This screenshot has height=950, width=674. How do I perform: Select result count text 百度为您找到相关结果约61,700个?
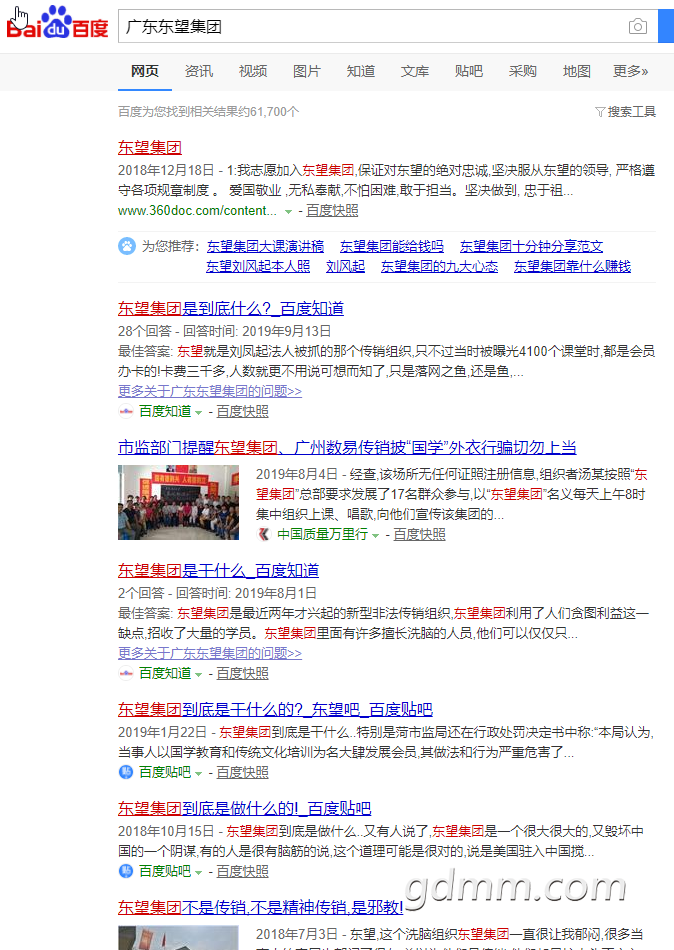pos(209,111)
